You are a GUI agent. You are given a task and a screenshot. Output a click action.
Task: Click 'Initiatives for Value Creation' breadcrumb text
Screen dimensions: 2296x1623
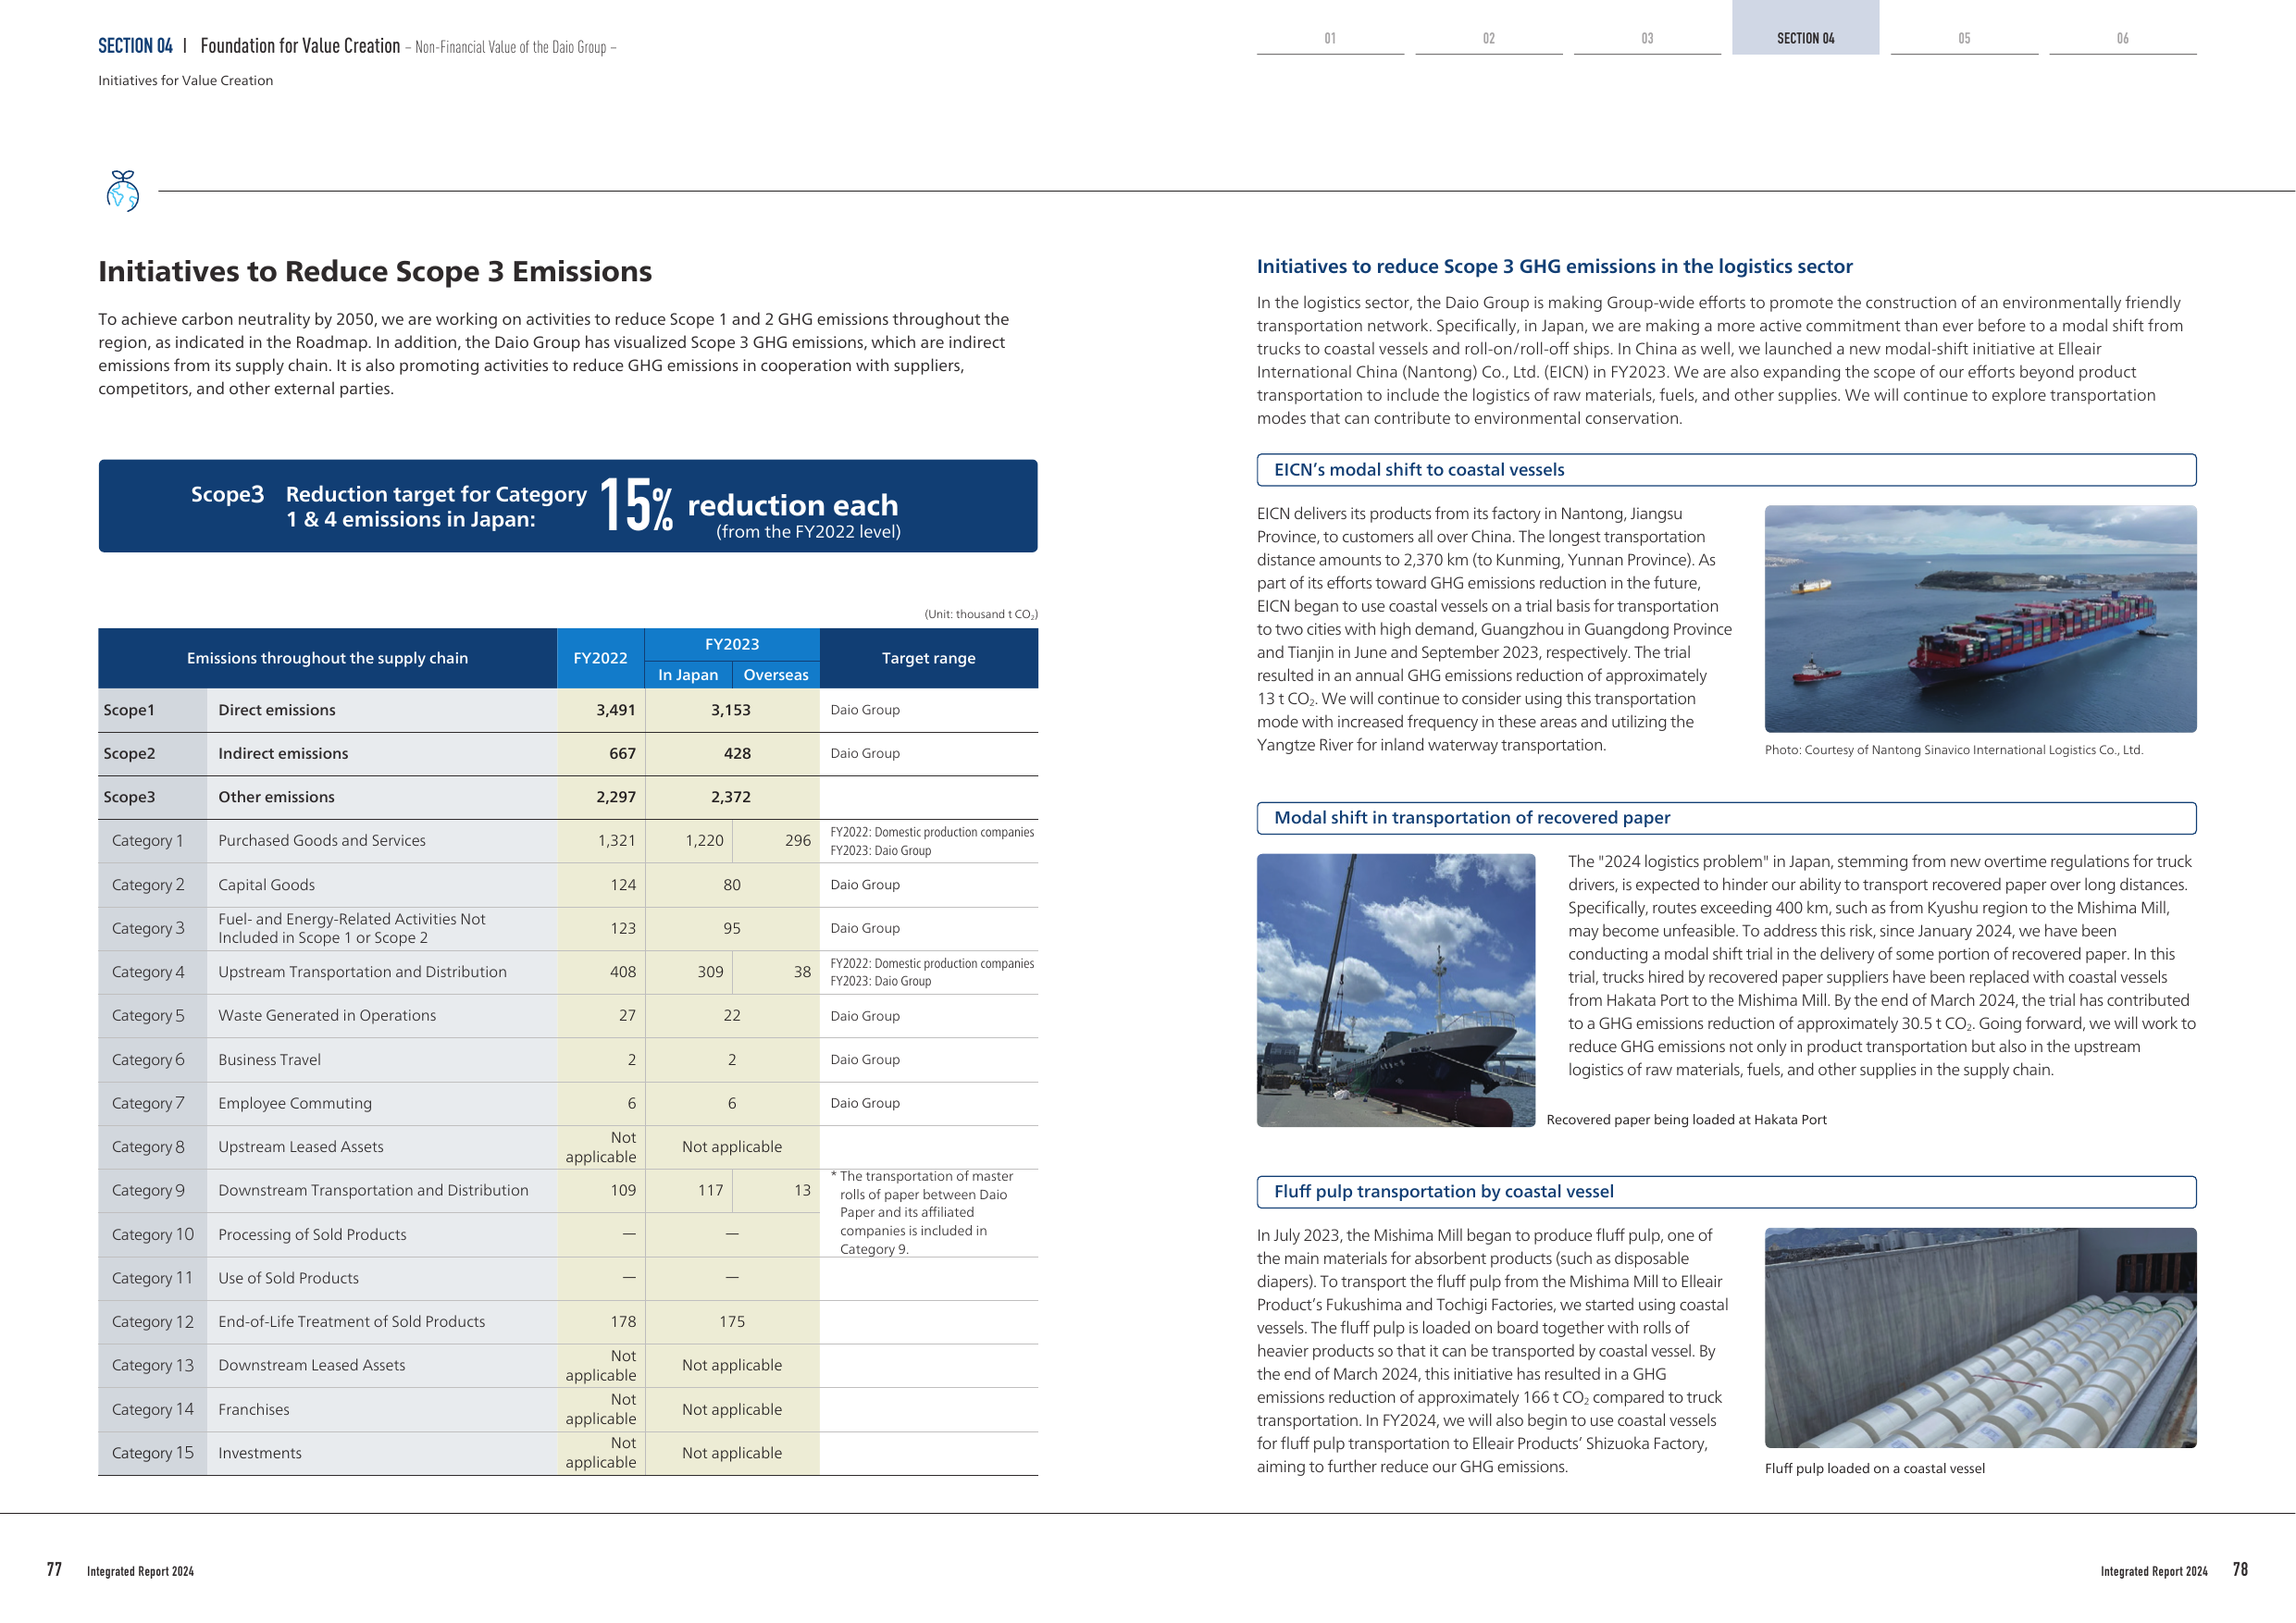(x=185, y=81)
